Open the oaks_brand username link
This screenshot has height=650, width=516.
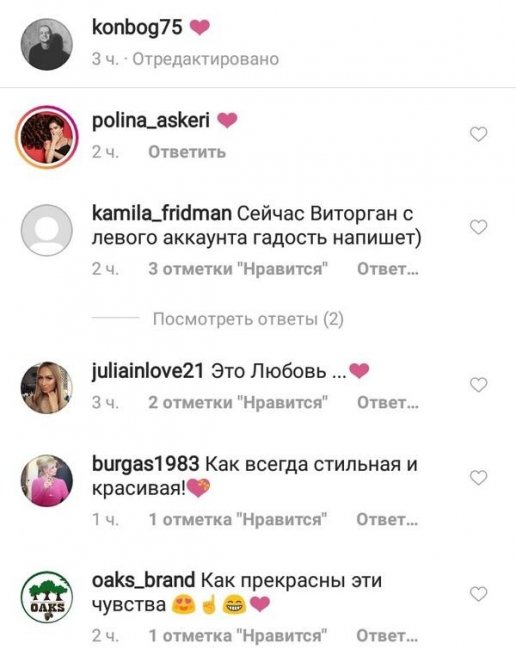[x=143, y=580]
